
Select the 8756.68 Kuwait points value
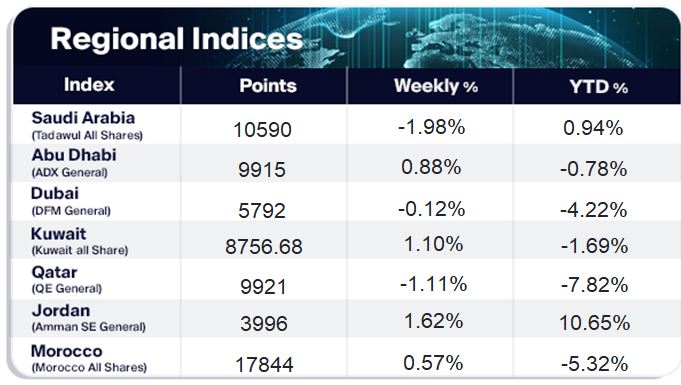point(264,247)
